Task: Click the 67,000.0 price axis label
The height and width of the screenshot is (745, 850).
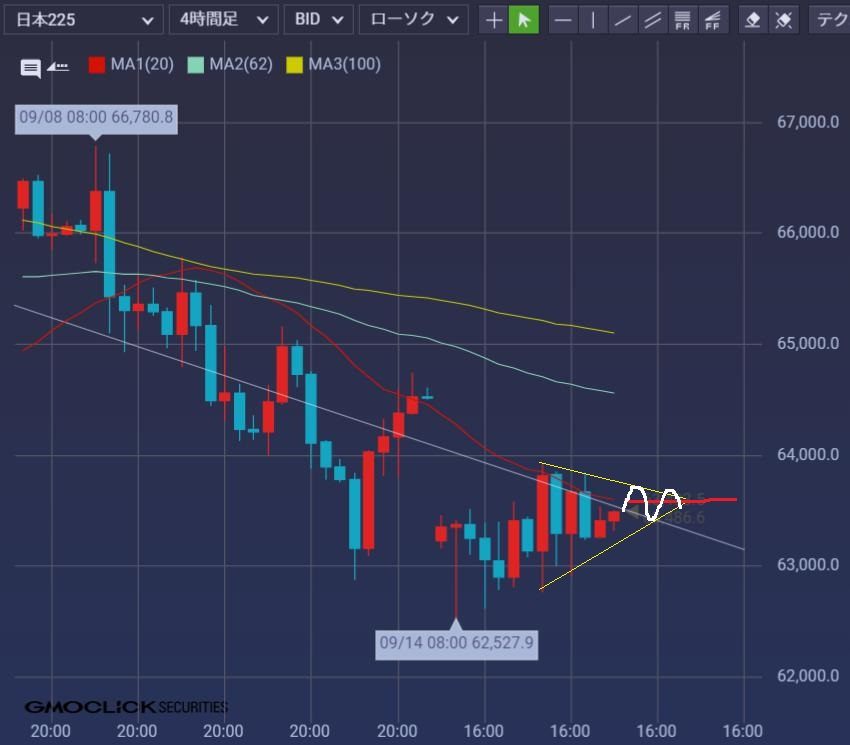Action: pos(808,122)
